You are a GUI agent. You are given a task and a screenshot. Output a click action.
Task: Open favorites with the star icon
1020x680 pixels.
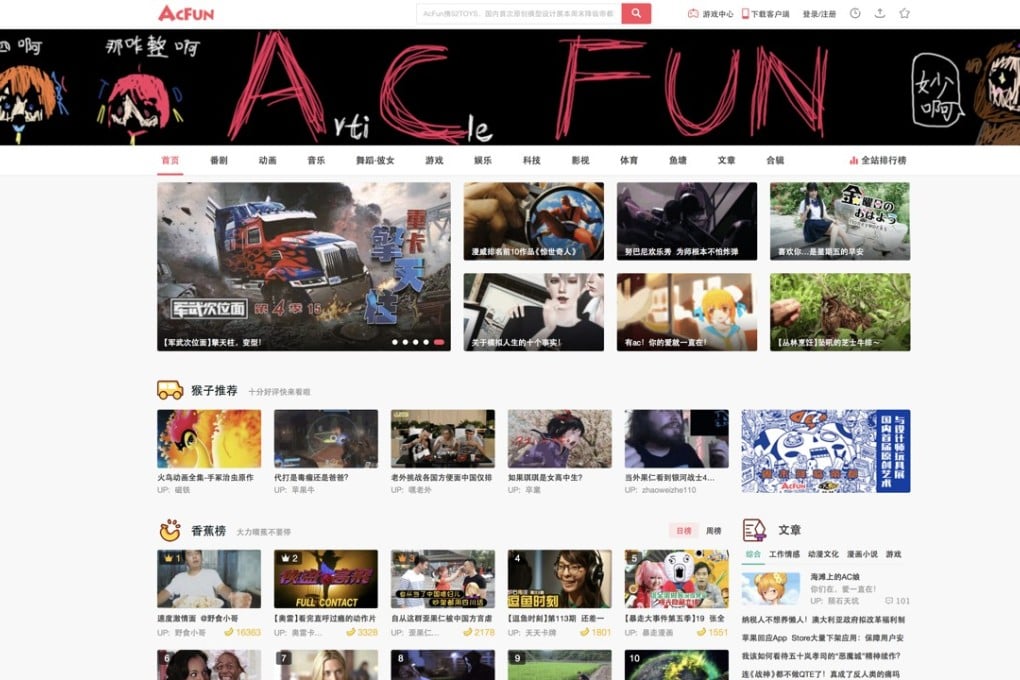(904, 13)
